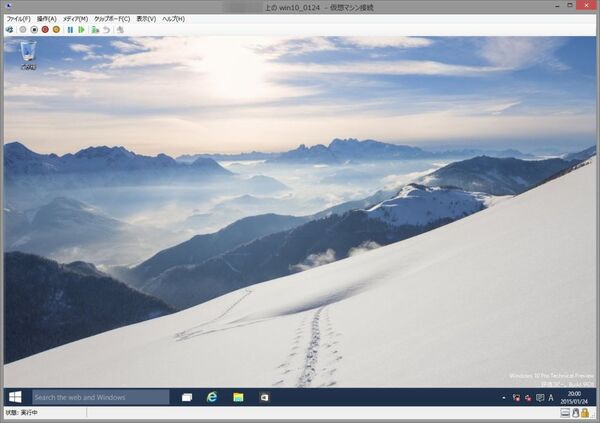This screenshot has width=600, height=423.
Task: Close the virtual machine connection window
Action: tap(587, 5)
